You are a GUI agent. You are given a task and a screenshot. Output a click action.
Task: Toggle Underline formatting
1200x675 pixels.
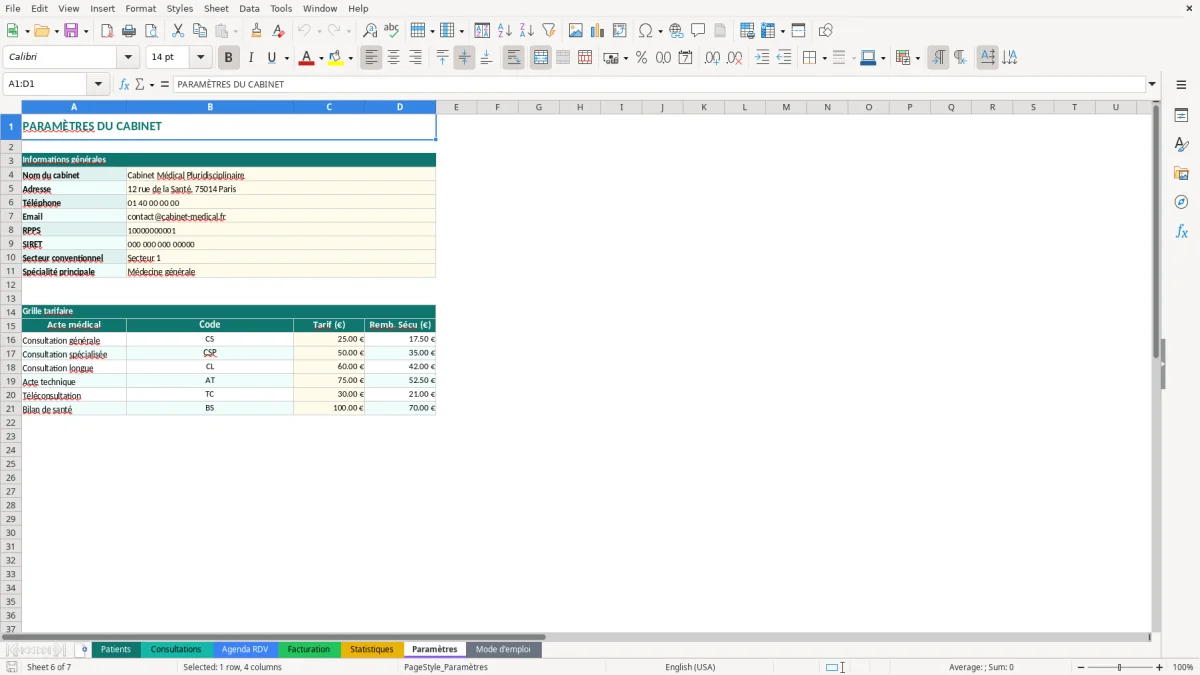(x=271, y=58)
